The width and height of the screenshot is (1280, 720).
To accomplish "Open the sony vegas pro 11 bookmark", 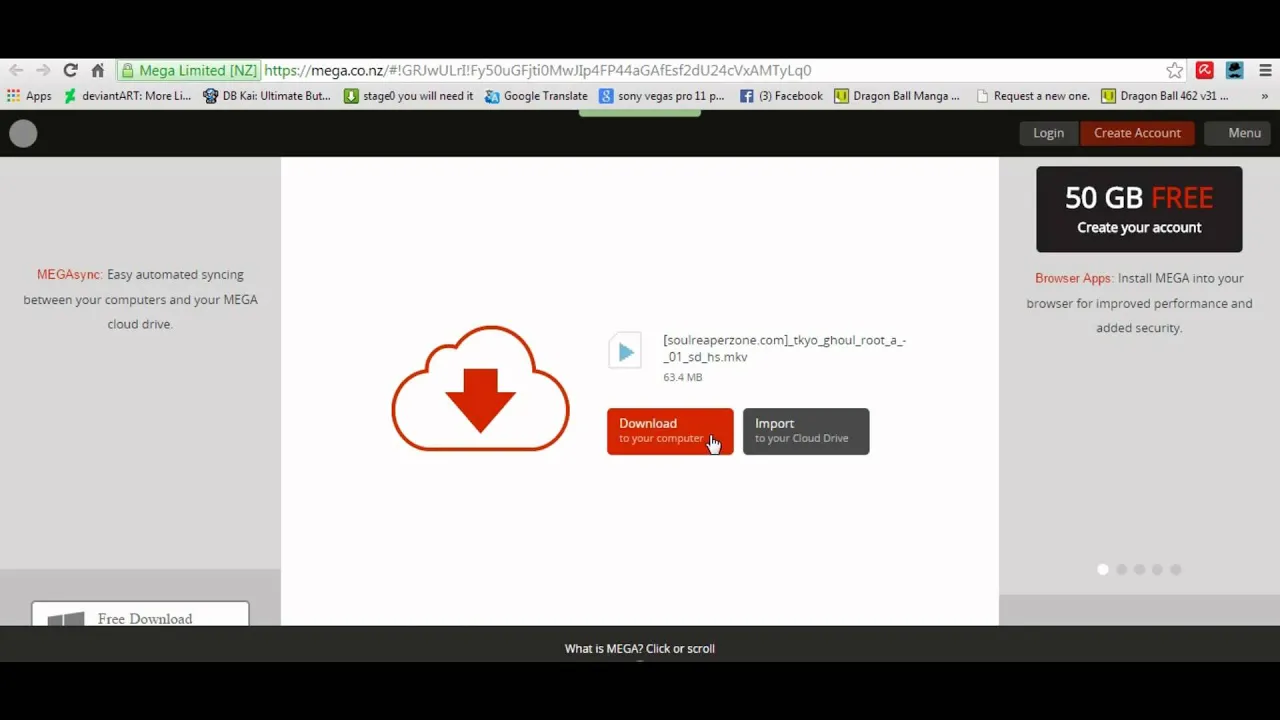I will coord(662,96).
